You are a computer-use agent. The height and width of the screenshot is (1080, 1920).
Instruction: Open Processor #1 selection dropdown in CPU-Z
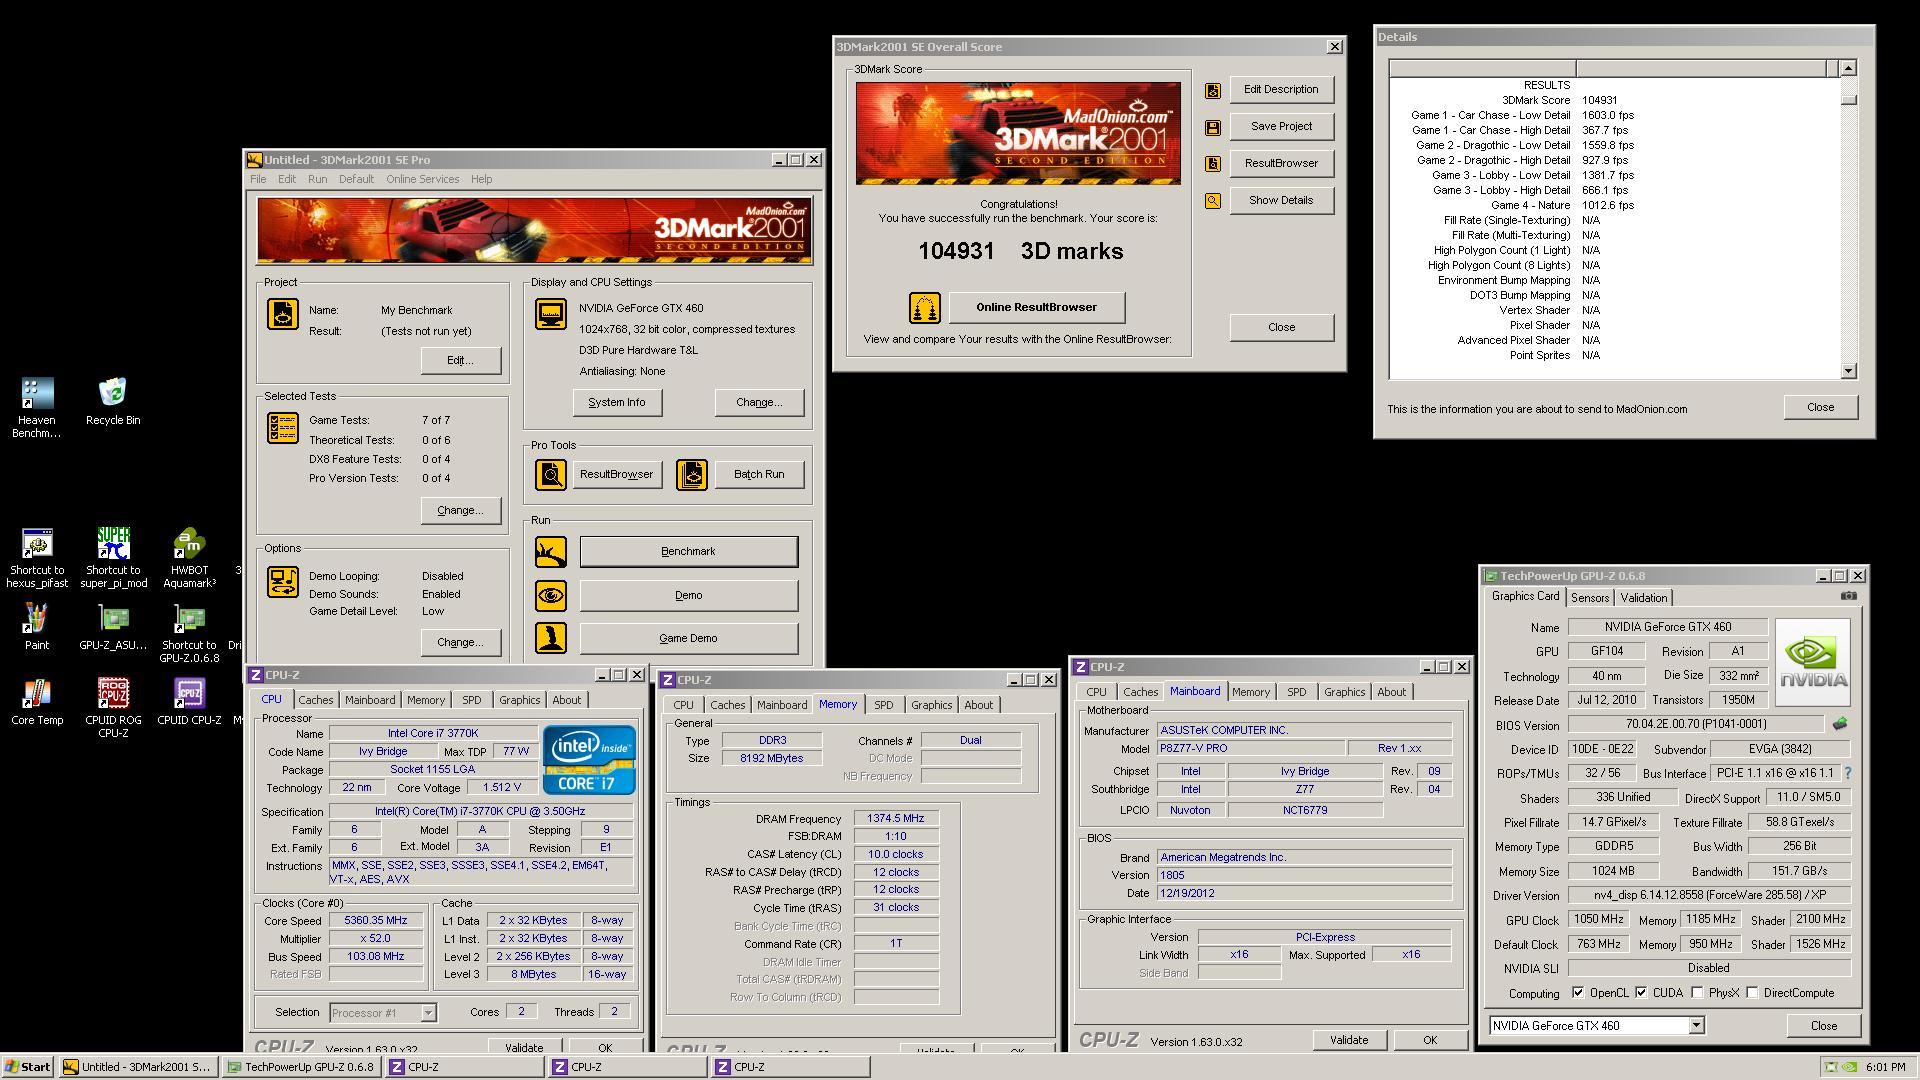[x=427, y=1013]
